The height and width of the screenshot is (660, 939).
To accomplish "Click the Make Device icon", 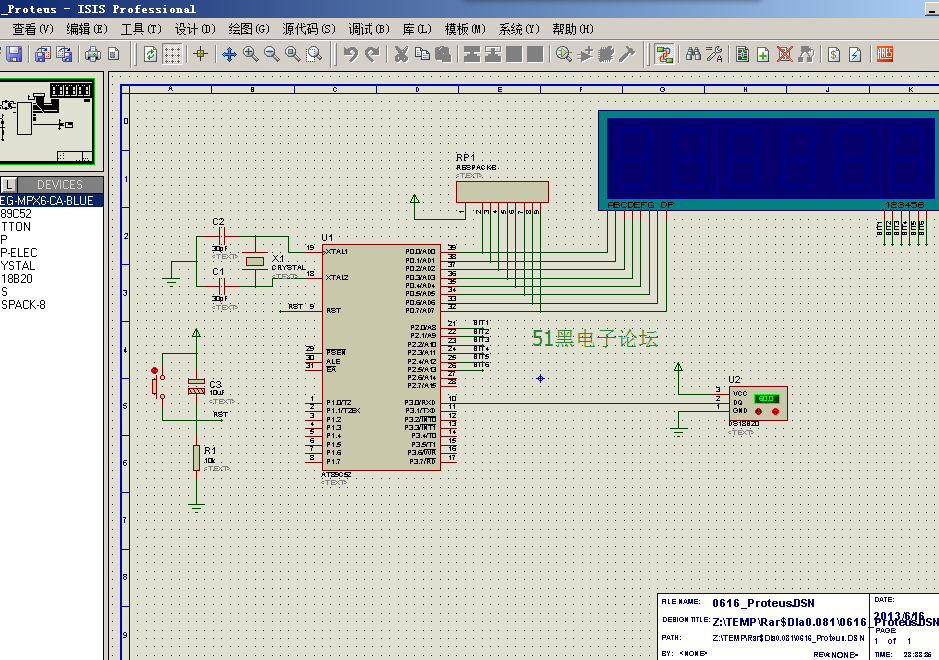I will point(585,55).
